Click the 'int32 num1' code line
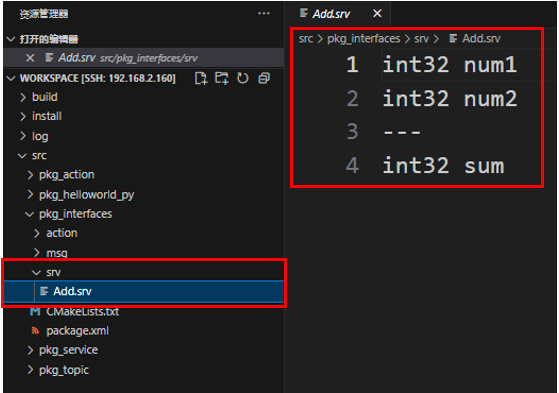The image size is (559, 393). coord(449,65)
